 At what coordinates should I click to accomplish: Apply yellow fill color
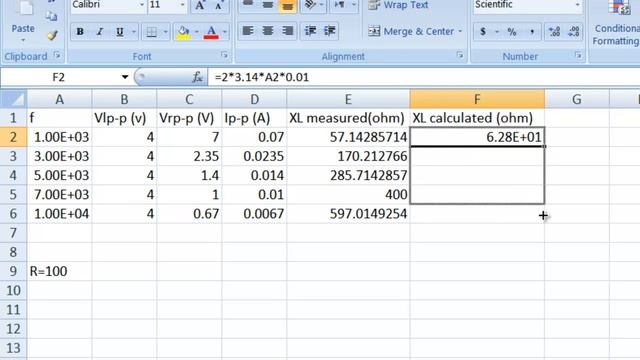click(x=183, y=32)
